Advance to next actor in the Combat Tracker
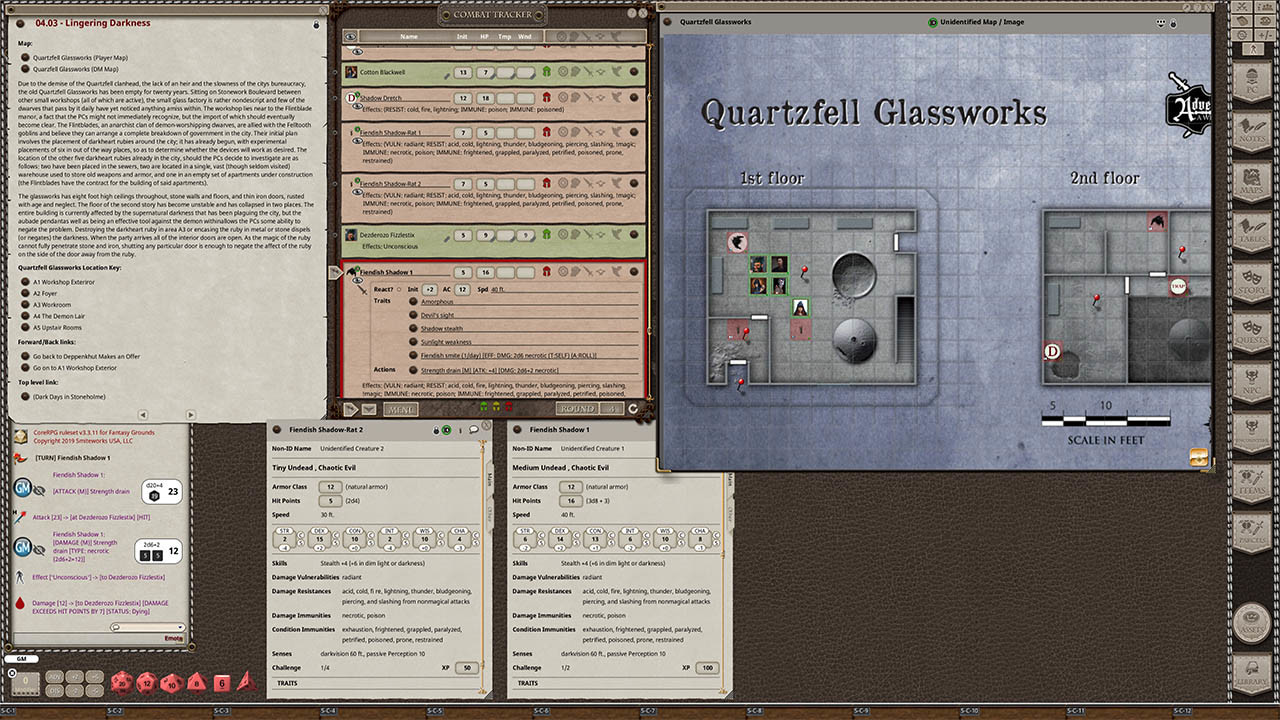Screen dimensions: 1280x720 pos(353,408)
